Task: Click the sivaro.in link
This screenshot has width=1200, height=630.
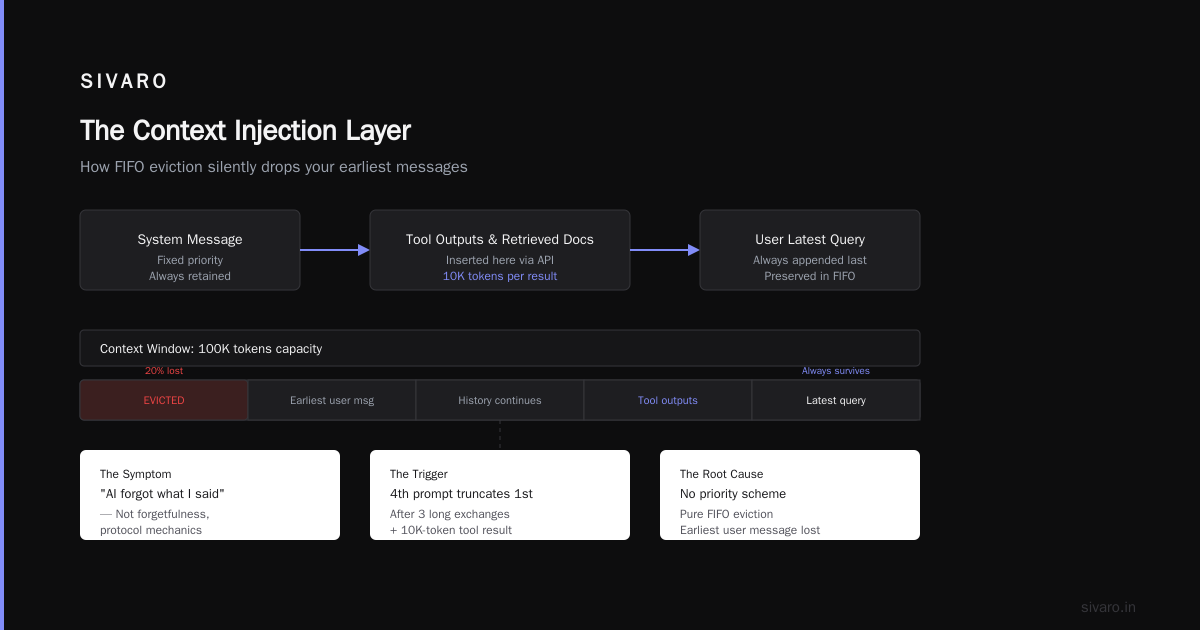Action: pyautogui.click(x=1108, y=607)
